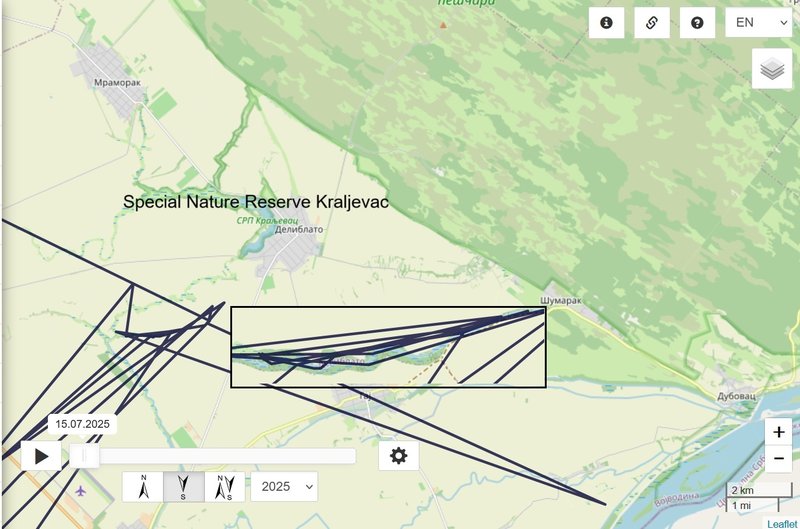Image resolution: width=800 pixels, height=529 pixels.
Task: Click the Шумарак village label
Action: (561, 300)
